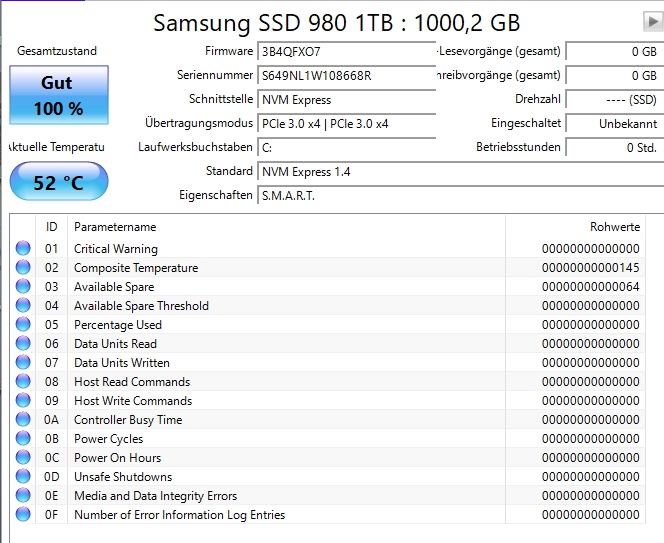Click the status orb for Power Cycles
Viewport: 664px width, 543px height.
coord(23,439)
